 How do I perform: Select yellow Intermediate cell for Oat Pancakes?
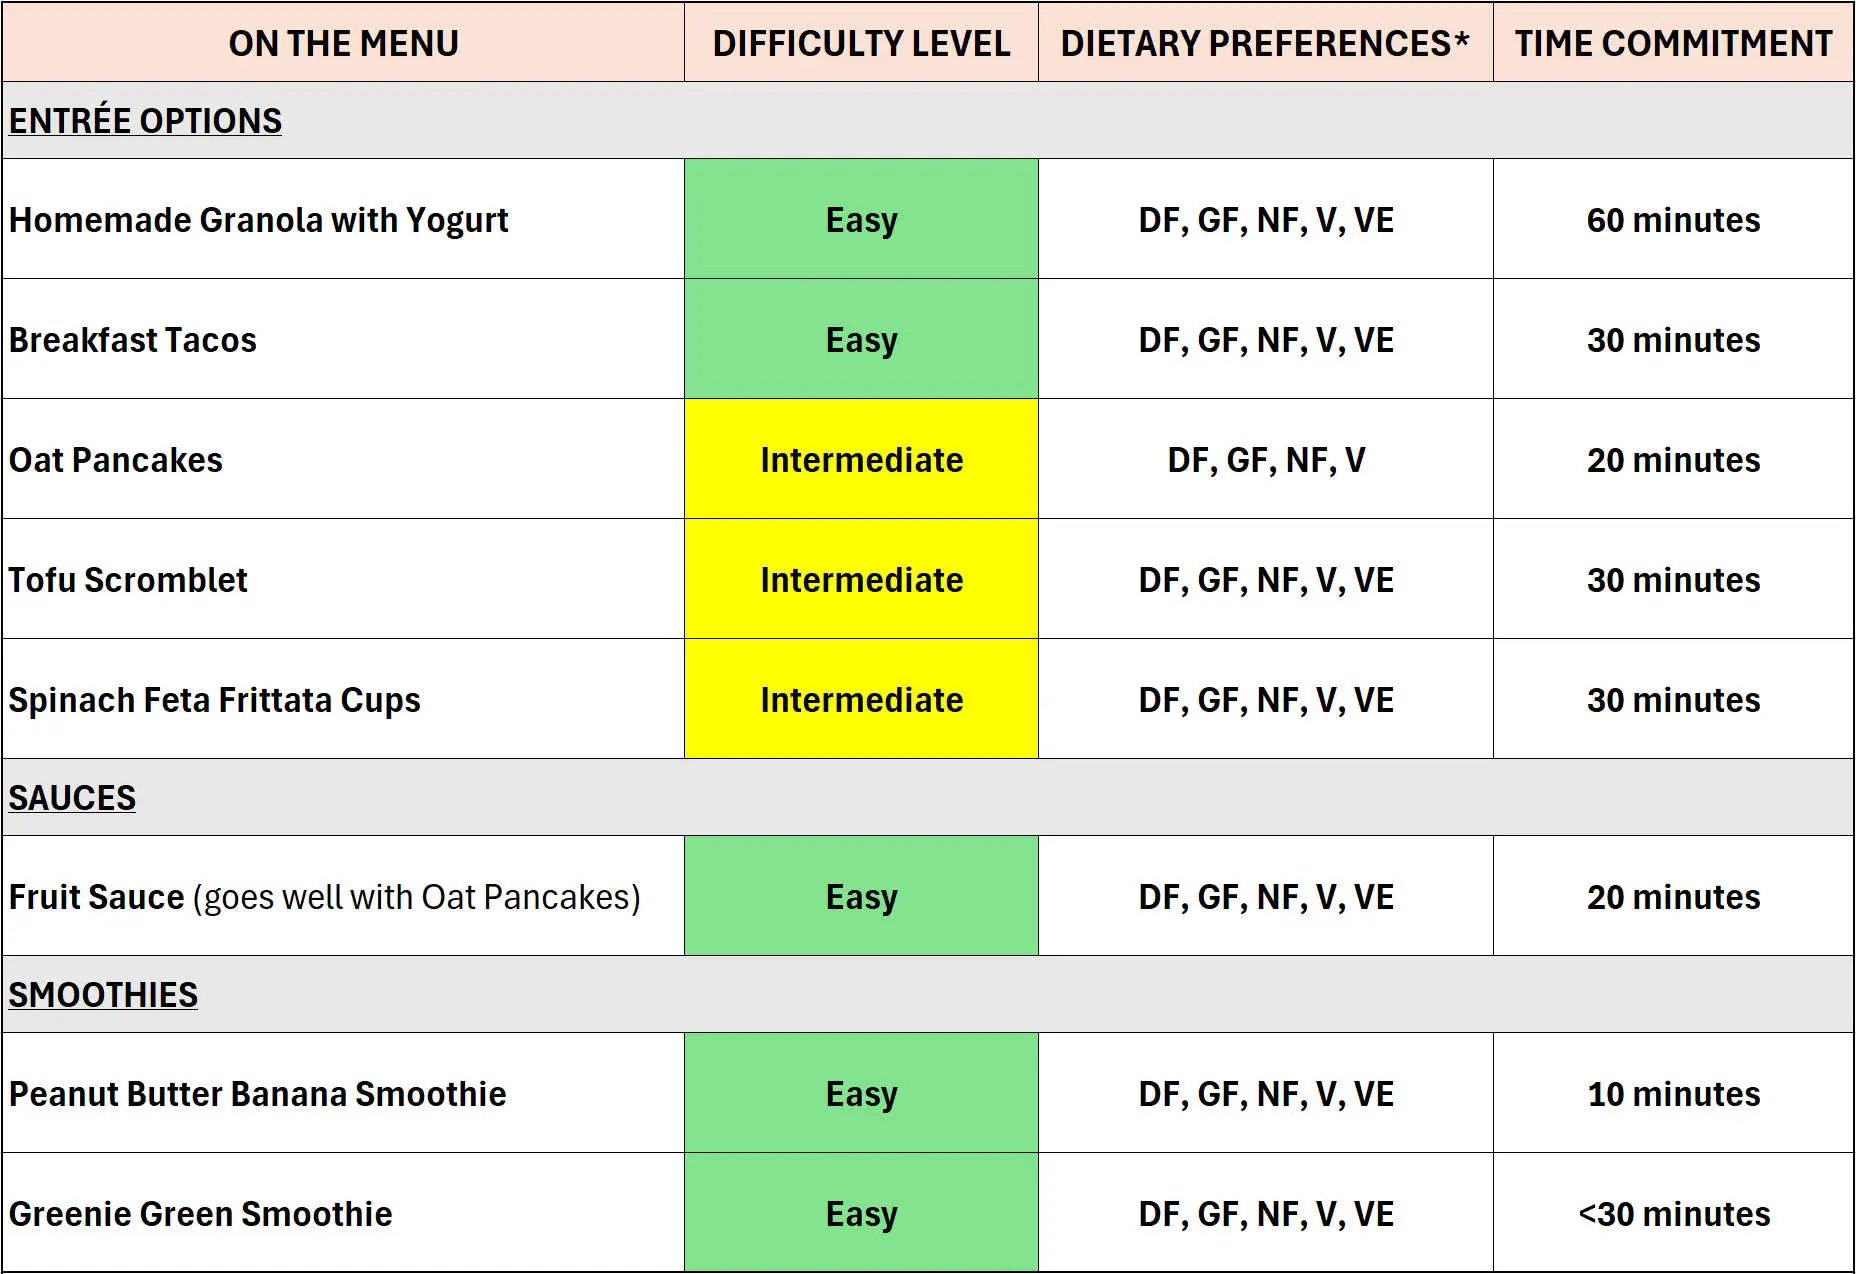pyautogui.click(x=861, y=459)
